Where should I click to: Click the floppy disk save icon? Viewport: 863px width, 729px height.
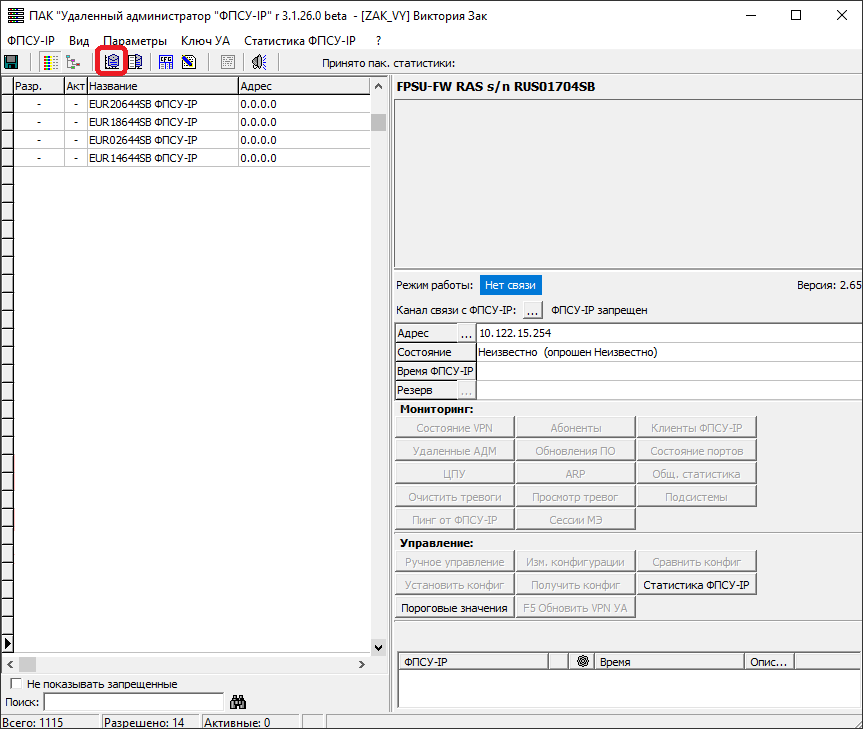(x=12, y=62)
